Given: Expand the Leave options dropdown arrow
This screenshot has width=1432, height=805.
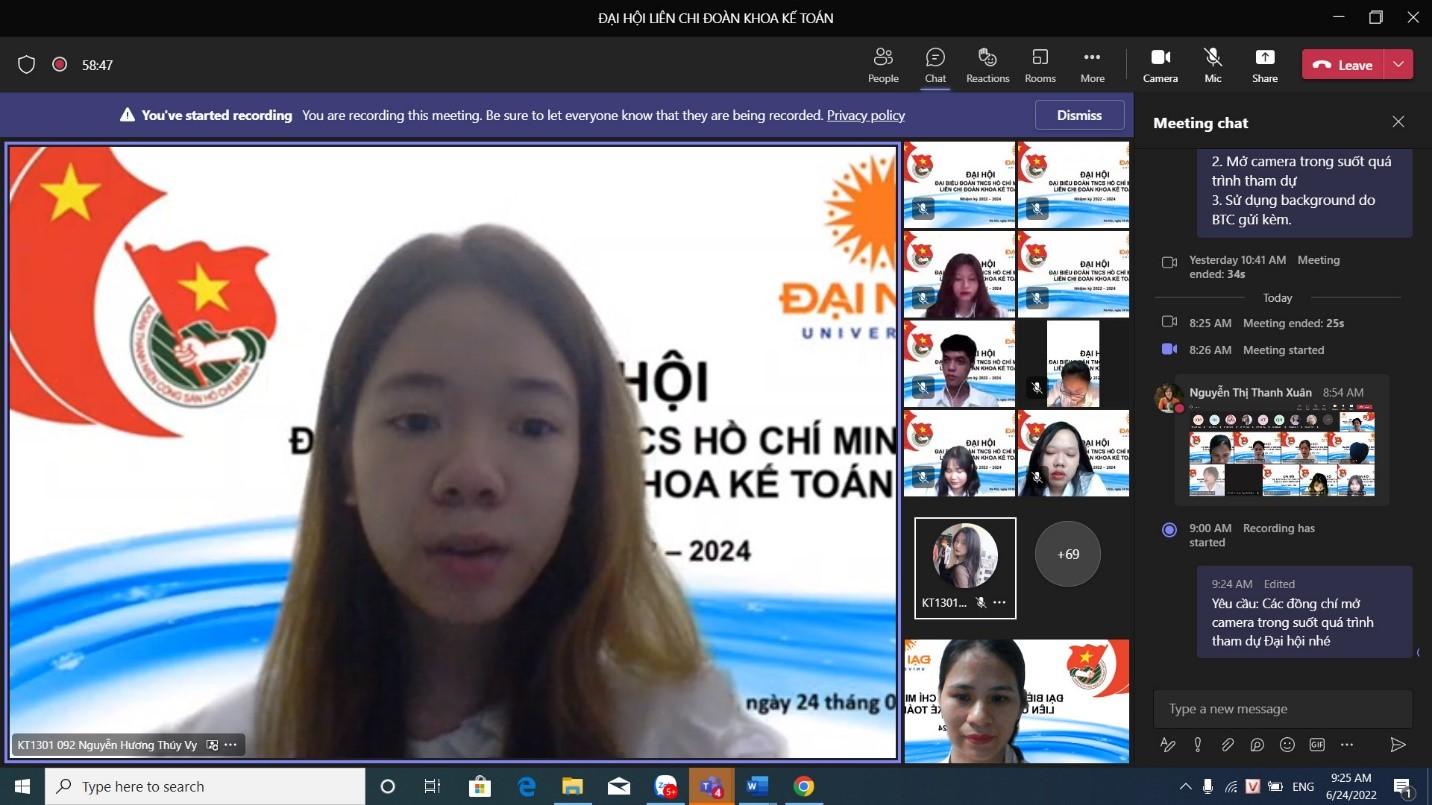Looking at the screenshot, I should tap(1398, 65).
